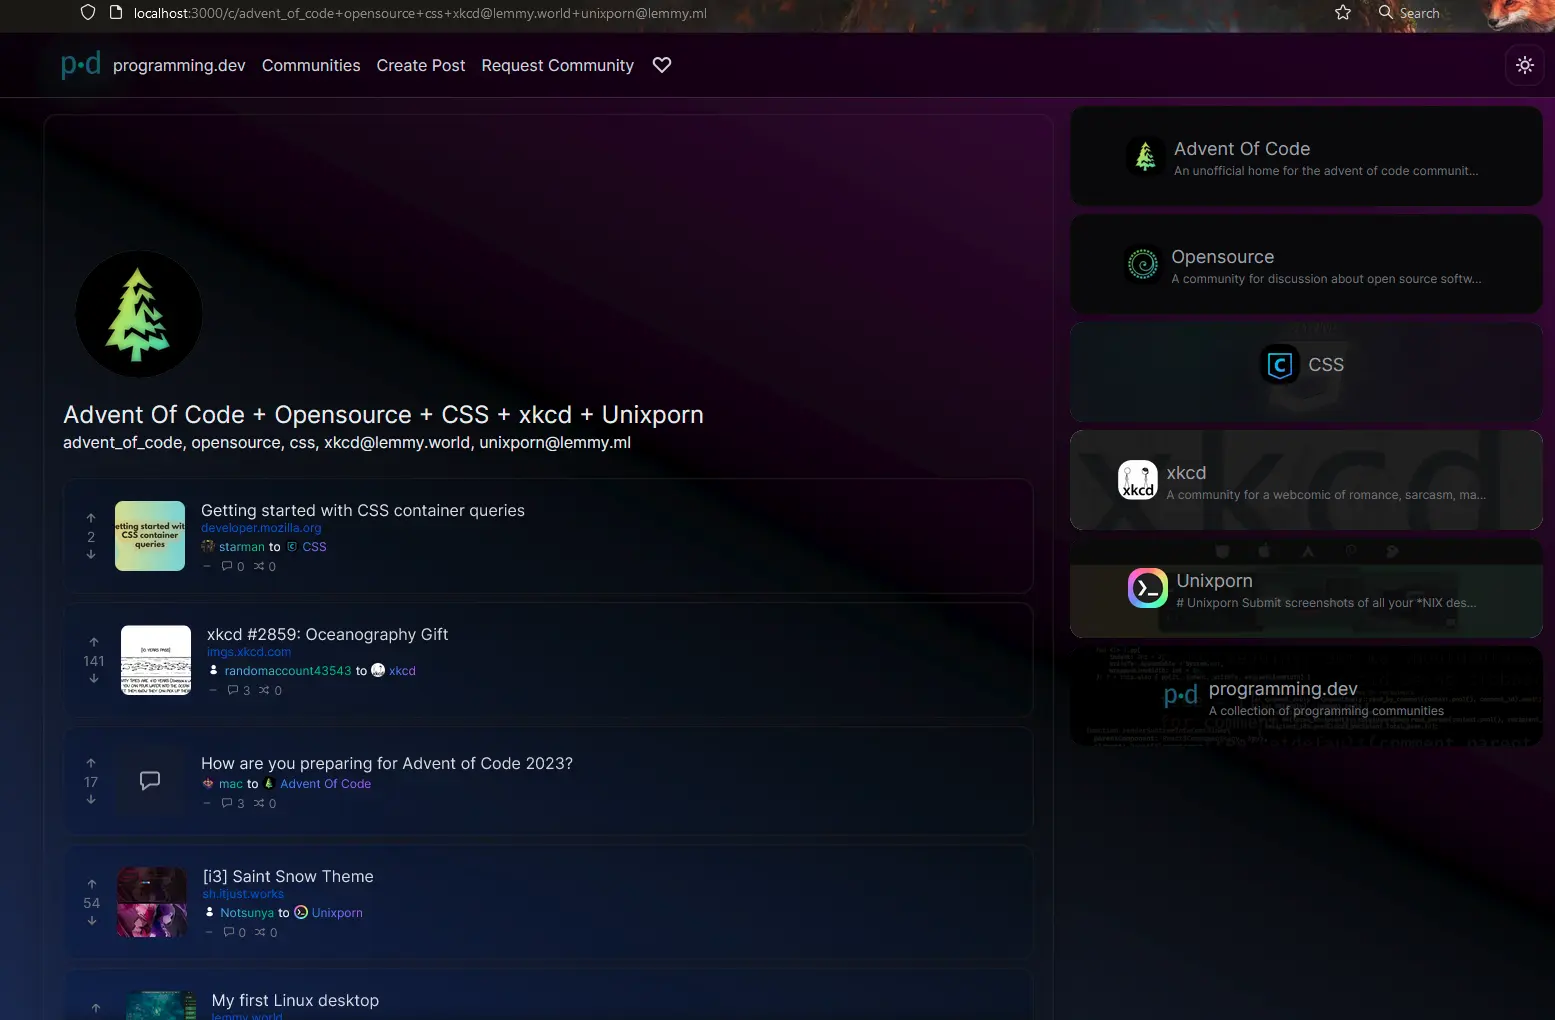Click the CSS container queries thumbnail
The width and height of the screenshot is (1555, 1020).
tap(150, 536)
